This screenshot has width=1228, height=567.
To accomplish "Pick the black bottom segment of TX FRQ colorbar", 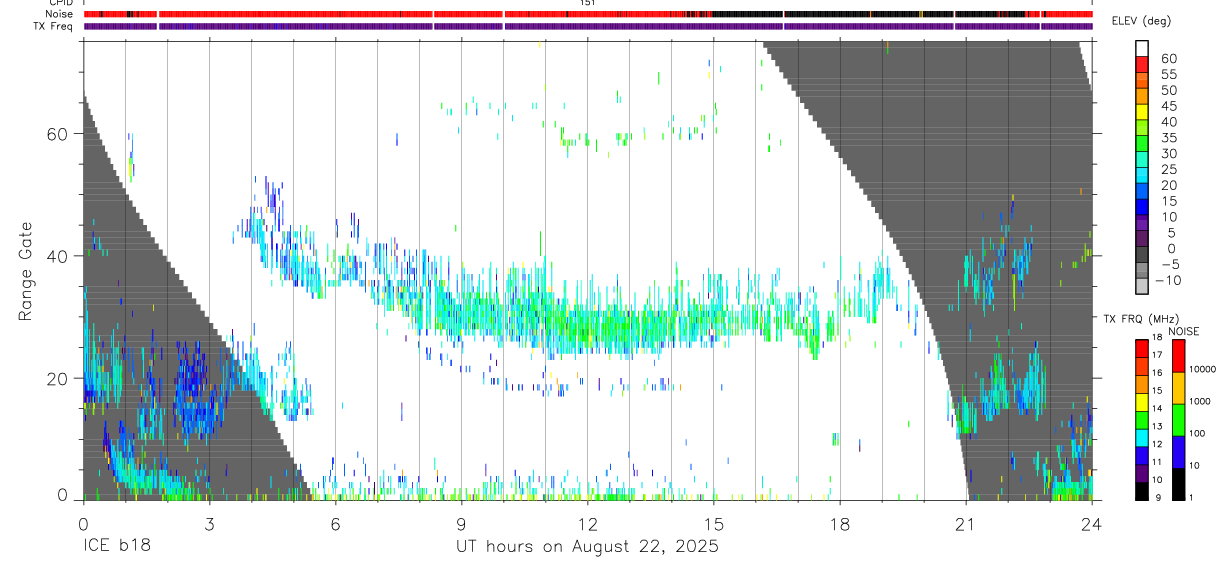I will [x=1142, y=491].
